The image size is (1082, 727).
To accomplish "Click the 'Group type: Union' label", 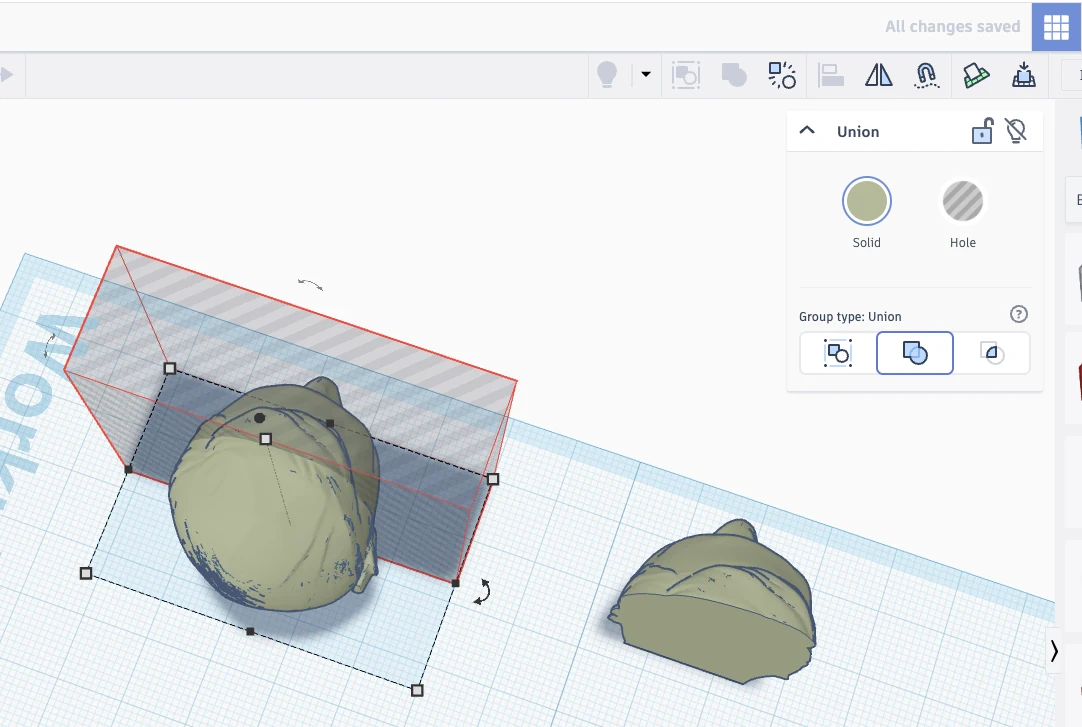I will click(x=850, y=317).
